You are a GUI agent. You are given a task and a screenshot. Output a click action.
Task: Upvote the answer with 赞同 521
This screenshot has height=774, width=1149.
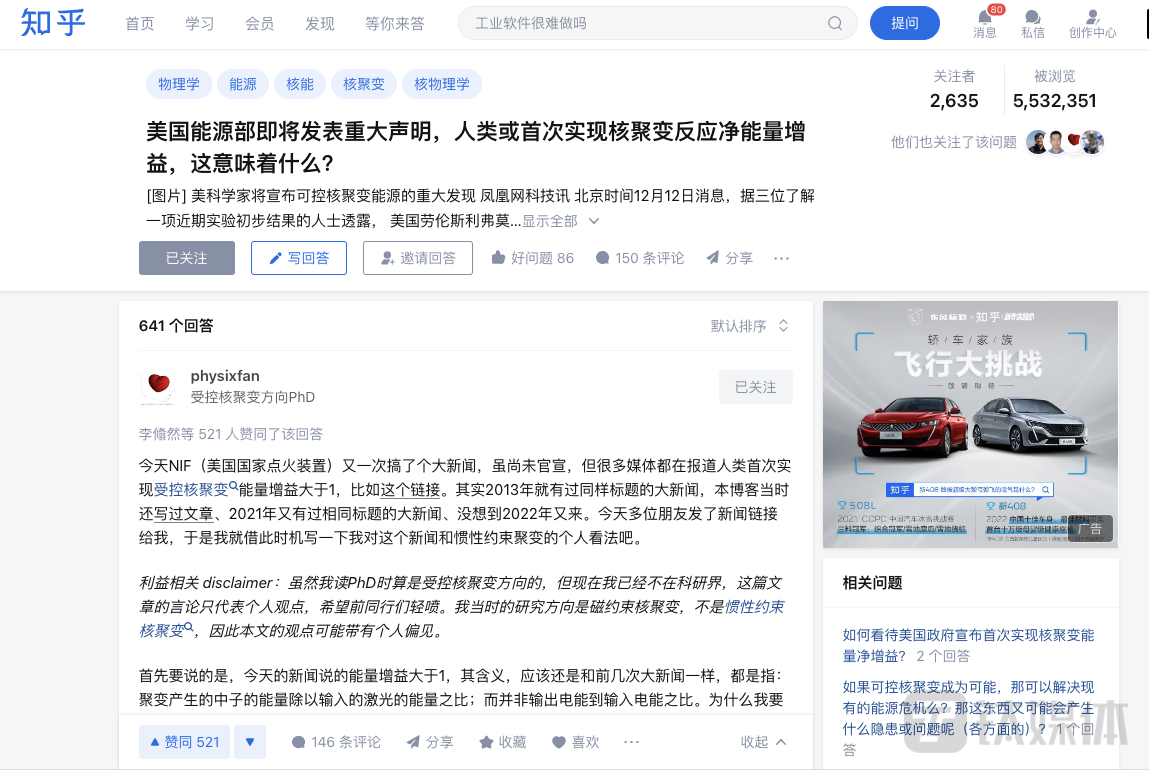184,742
